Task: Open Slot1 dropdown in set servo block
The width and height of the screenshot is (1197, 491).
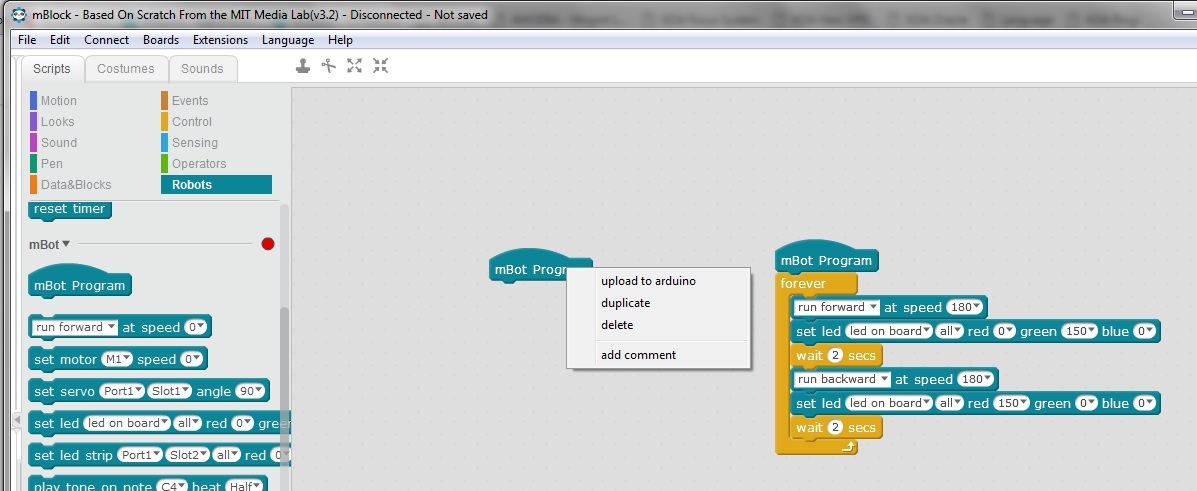Action: pyautogui.click(x=169, y=391)
